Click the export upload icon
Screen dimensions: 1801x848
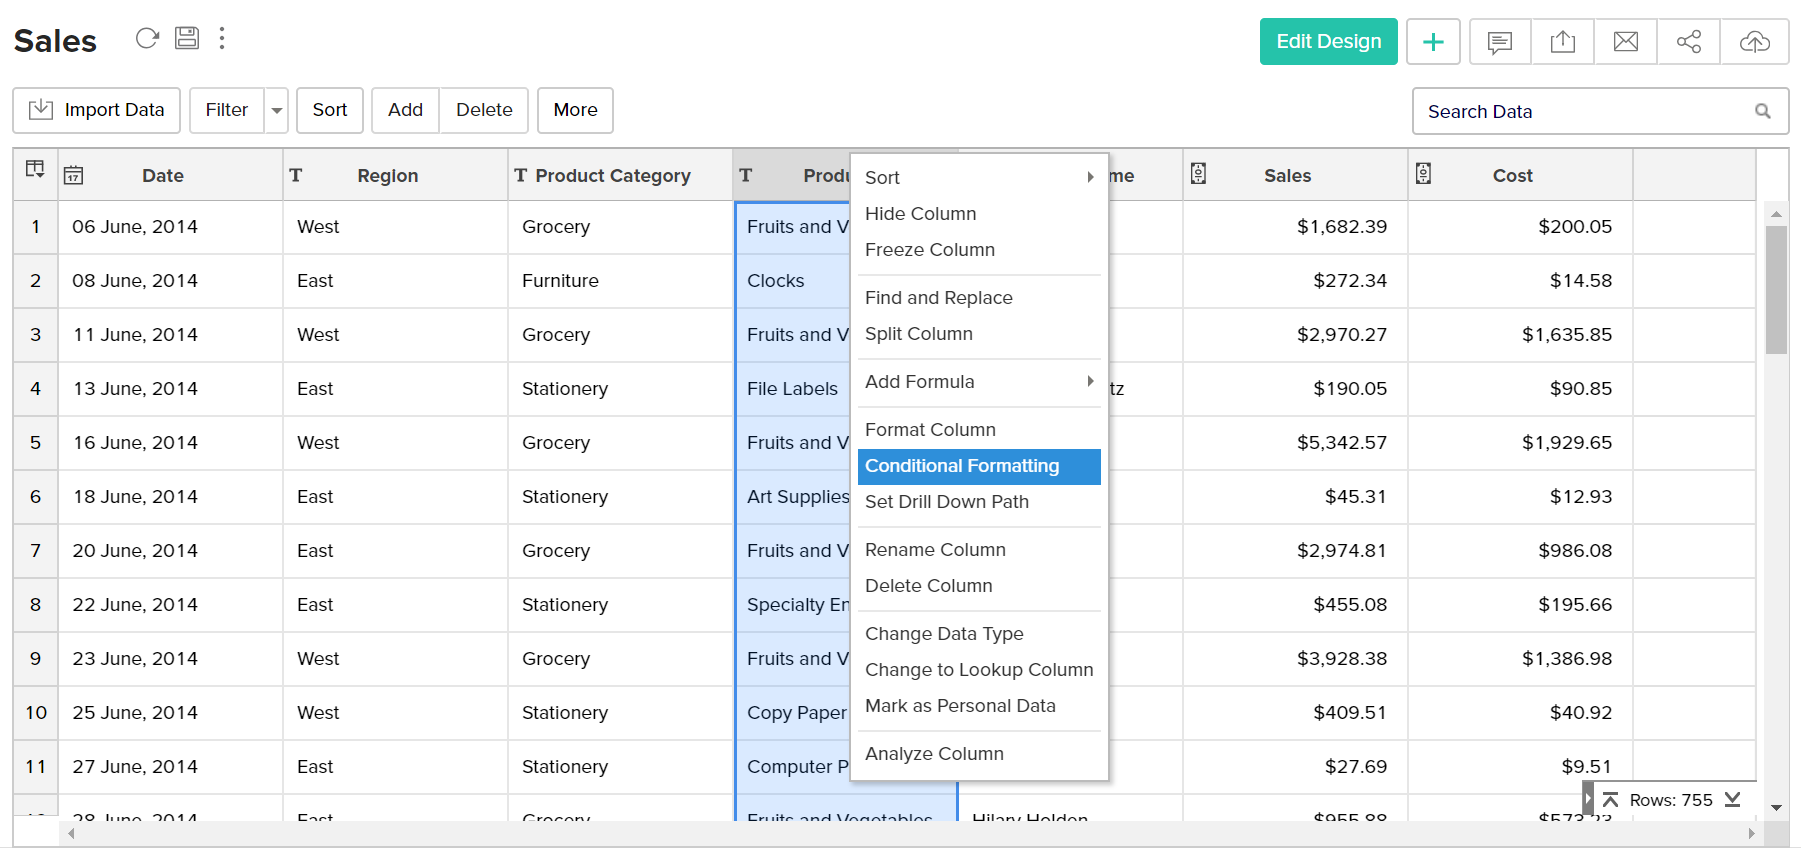1562,42
